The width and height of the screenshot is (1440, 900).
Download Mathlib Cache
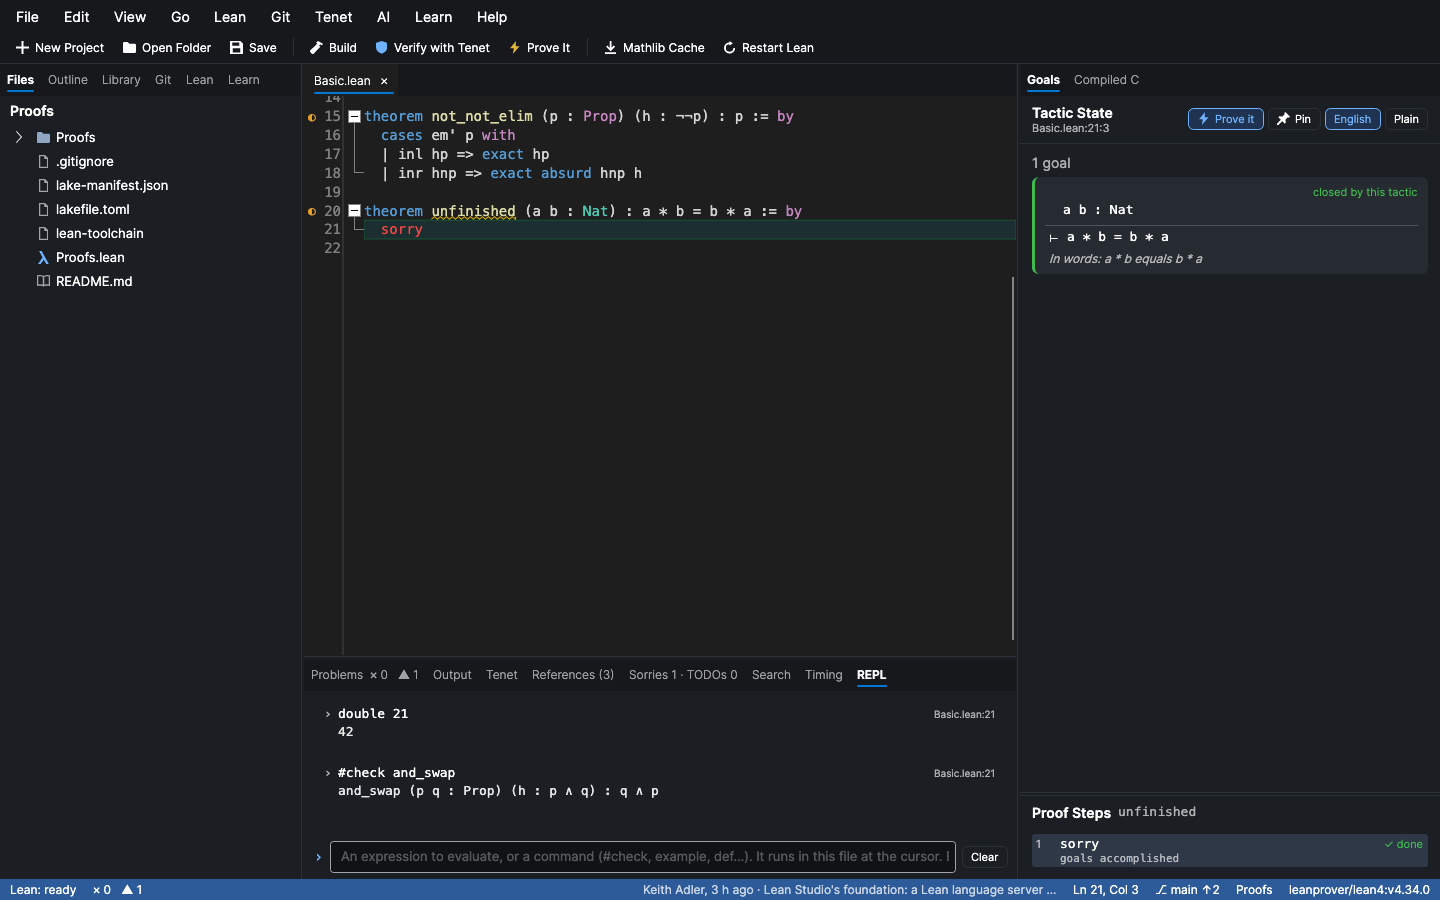point(654,48)
